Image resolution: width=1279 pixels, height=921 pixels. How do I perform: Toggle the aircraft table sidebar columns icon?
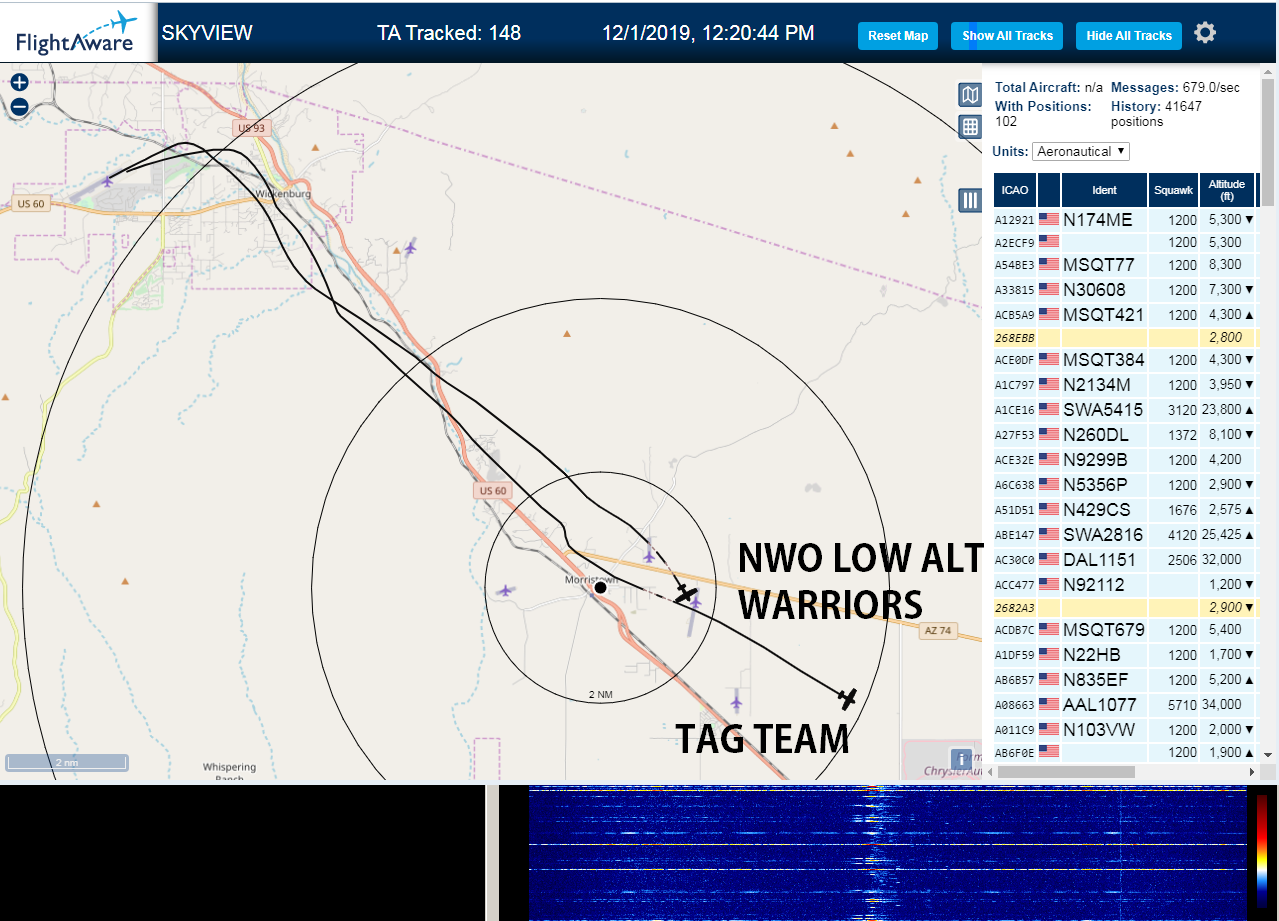(x=970, y=200)
